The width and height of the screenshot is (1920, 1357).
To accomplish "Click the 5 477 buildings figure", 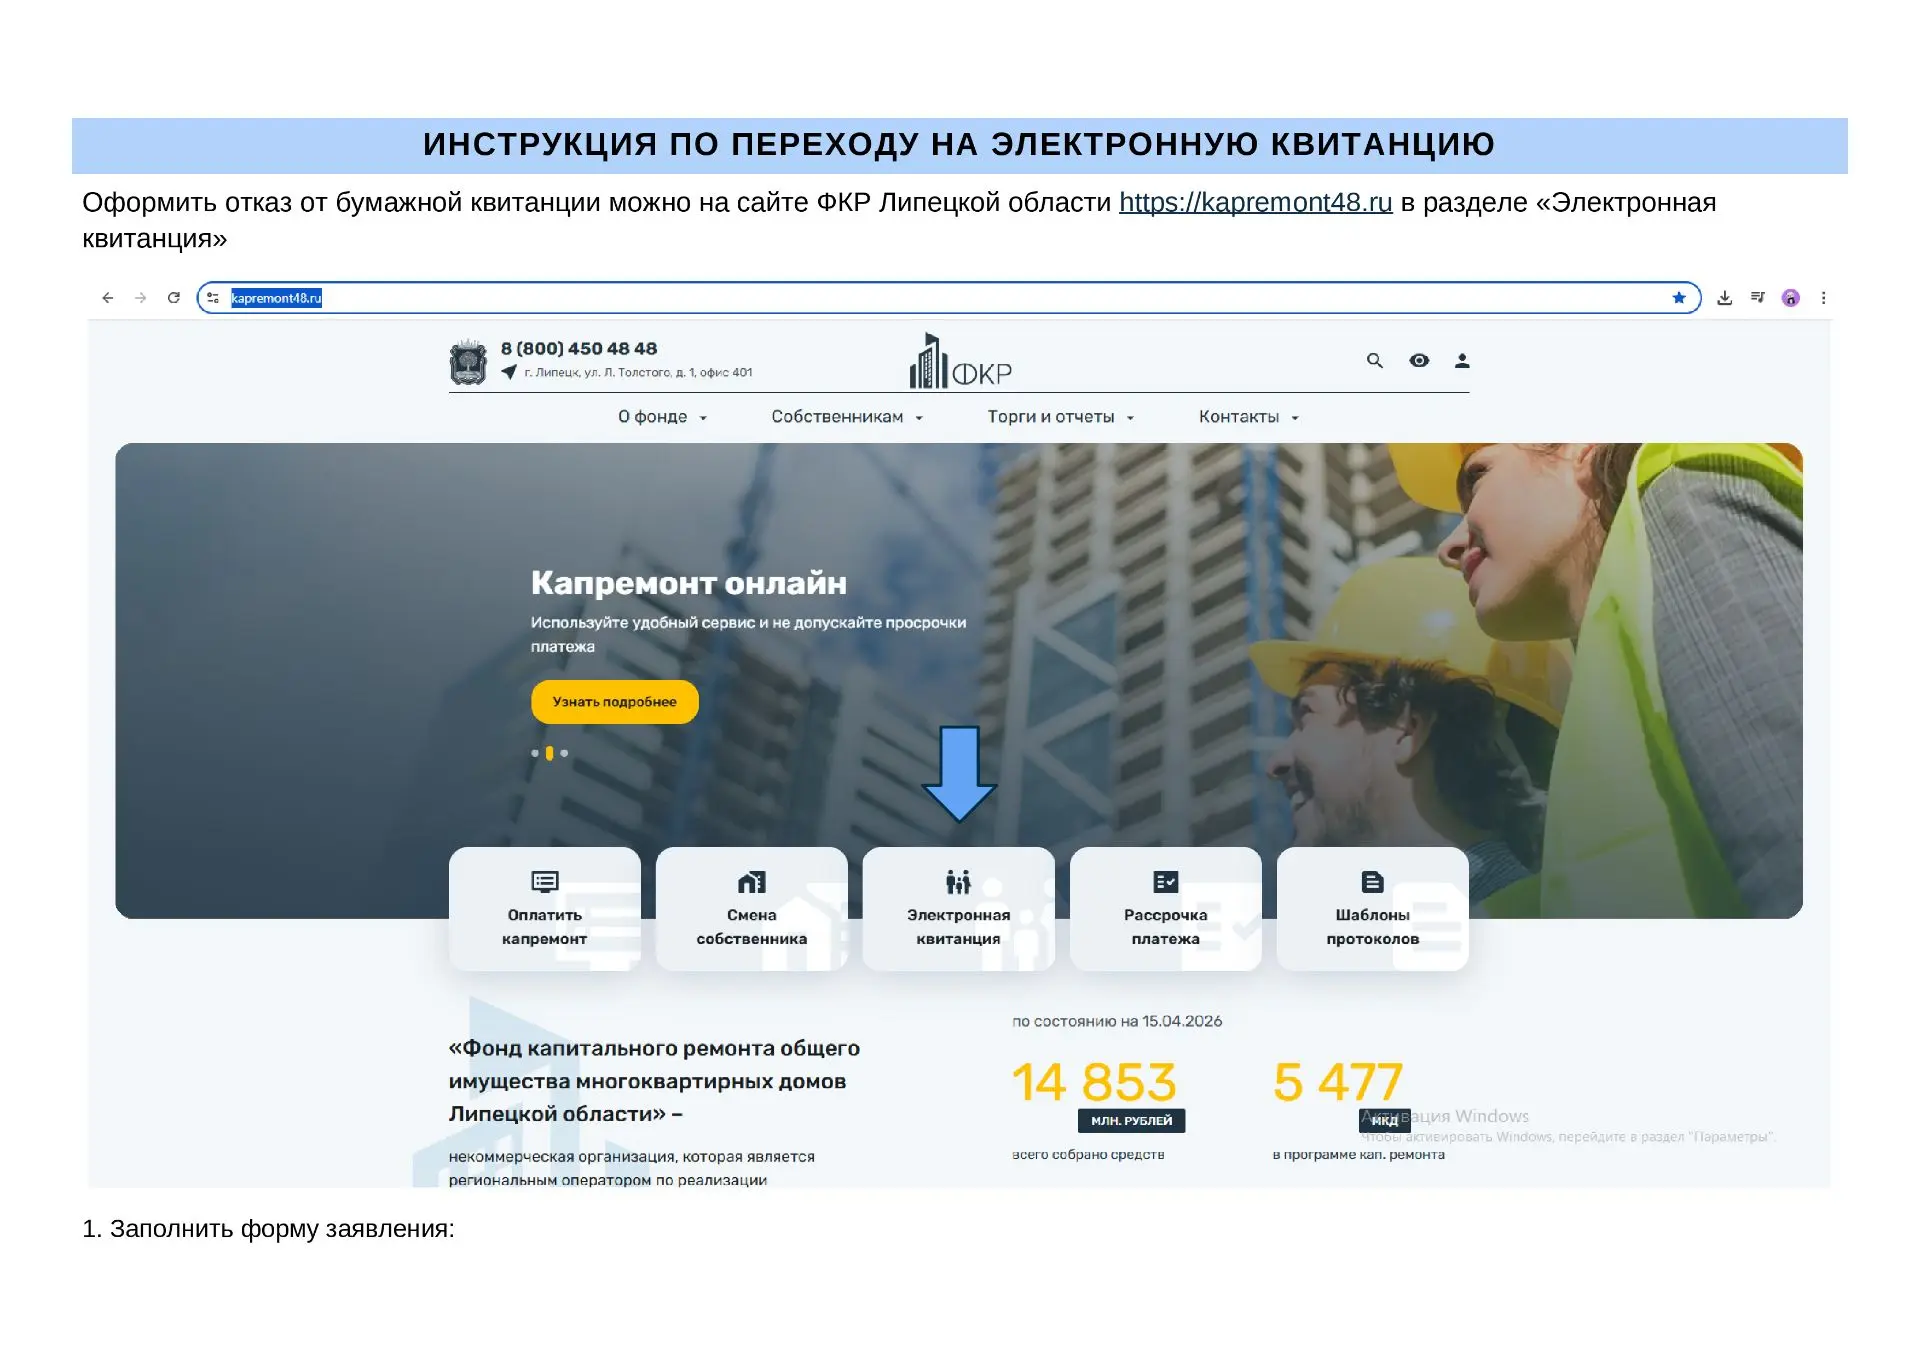I will [x=1338, y=1083].
